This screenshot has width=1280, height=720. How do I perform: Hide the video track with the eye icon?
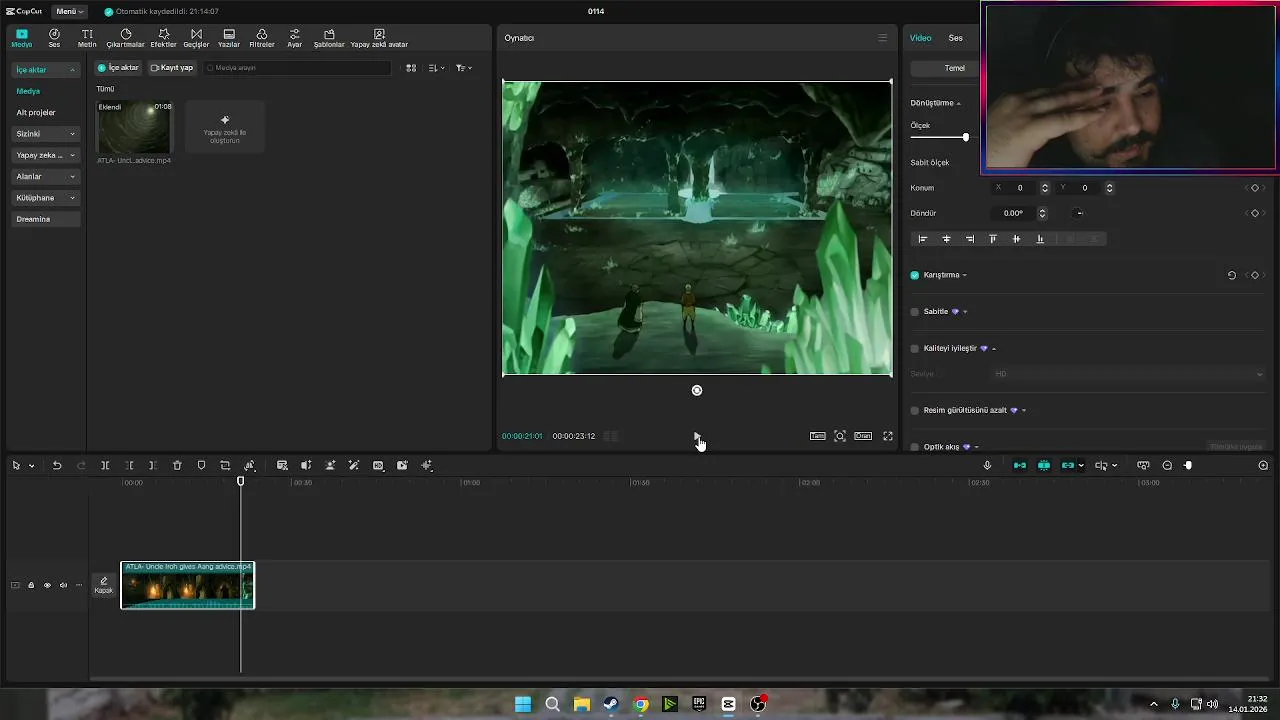click(x=47, y=585)
